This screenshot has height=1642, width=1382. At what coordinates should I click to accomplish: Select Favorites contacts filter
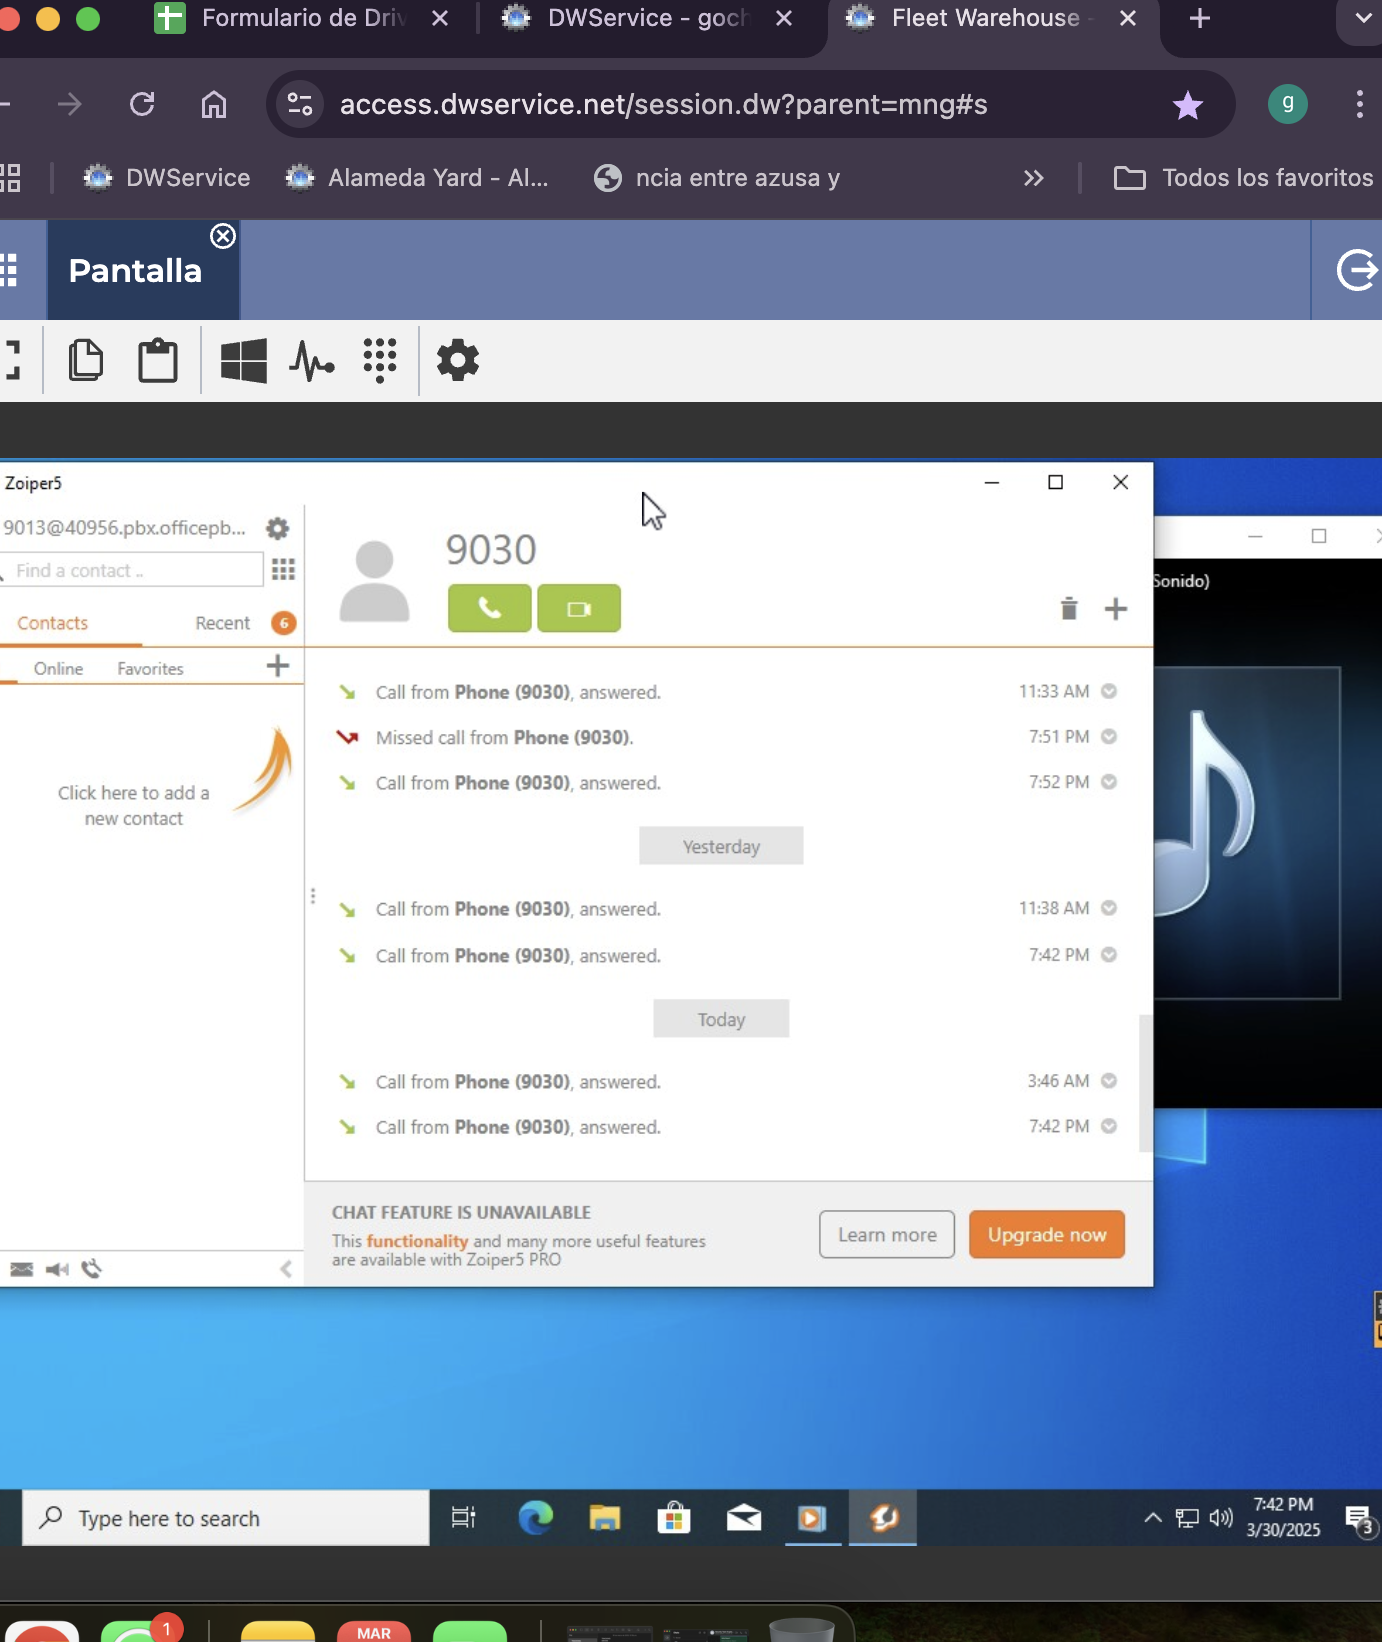coord(150,668)
